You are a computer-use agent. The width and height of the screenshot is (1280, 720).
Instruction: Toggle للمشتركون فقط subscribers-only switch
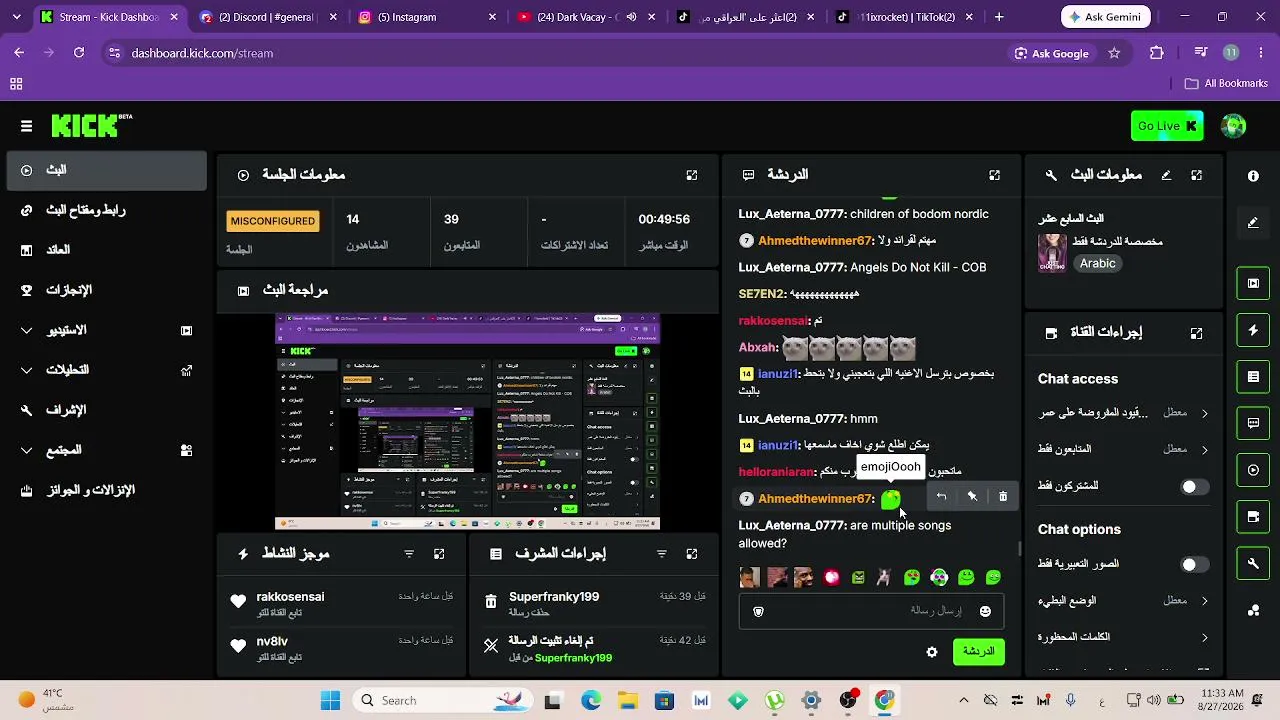pos(1194,487)
